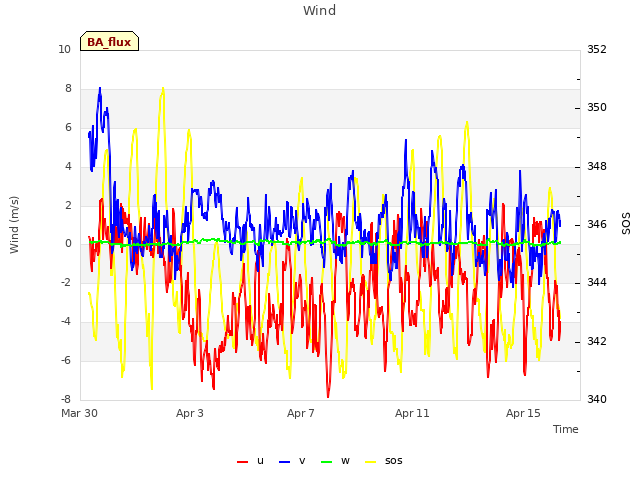
Task: Click the left axis value '-2'
Action: coord(66,282)
